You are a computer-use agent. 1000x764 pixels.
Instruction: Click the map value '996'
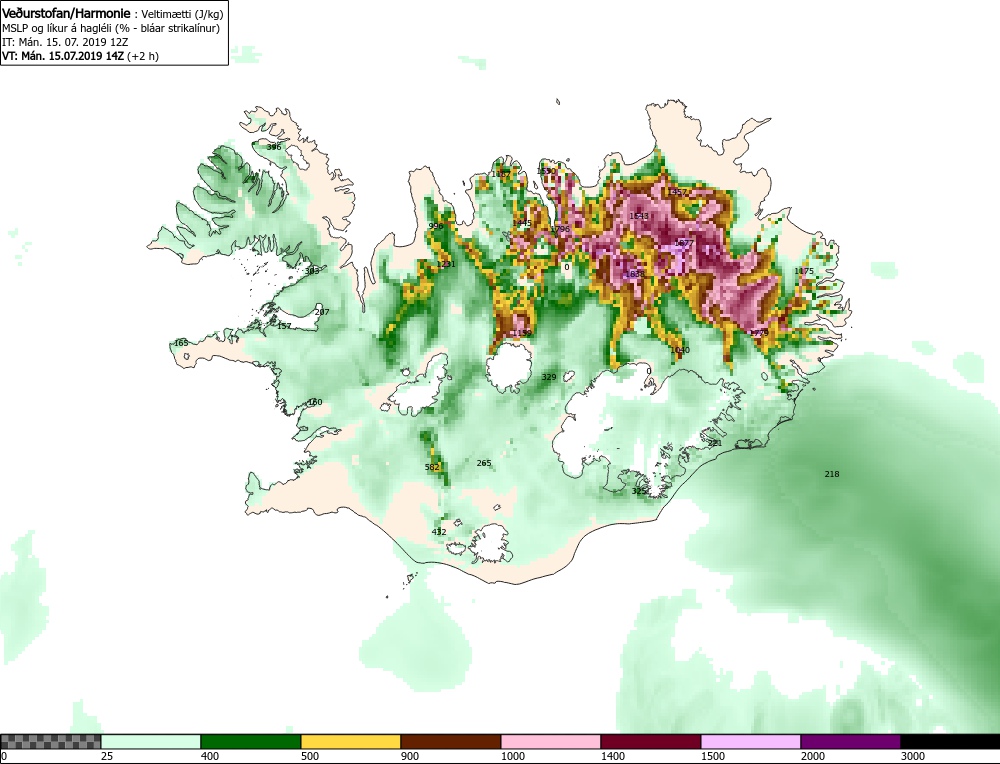point(436,226)
